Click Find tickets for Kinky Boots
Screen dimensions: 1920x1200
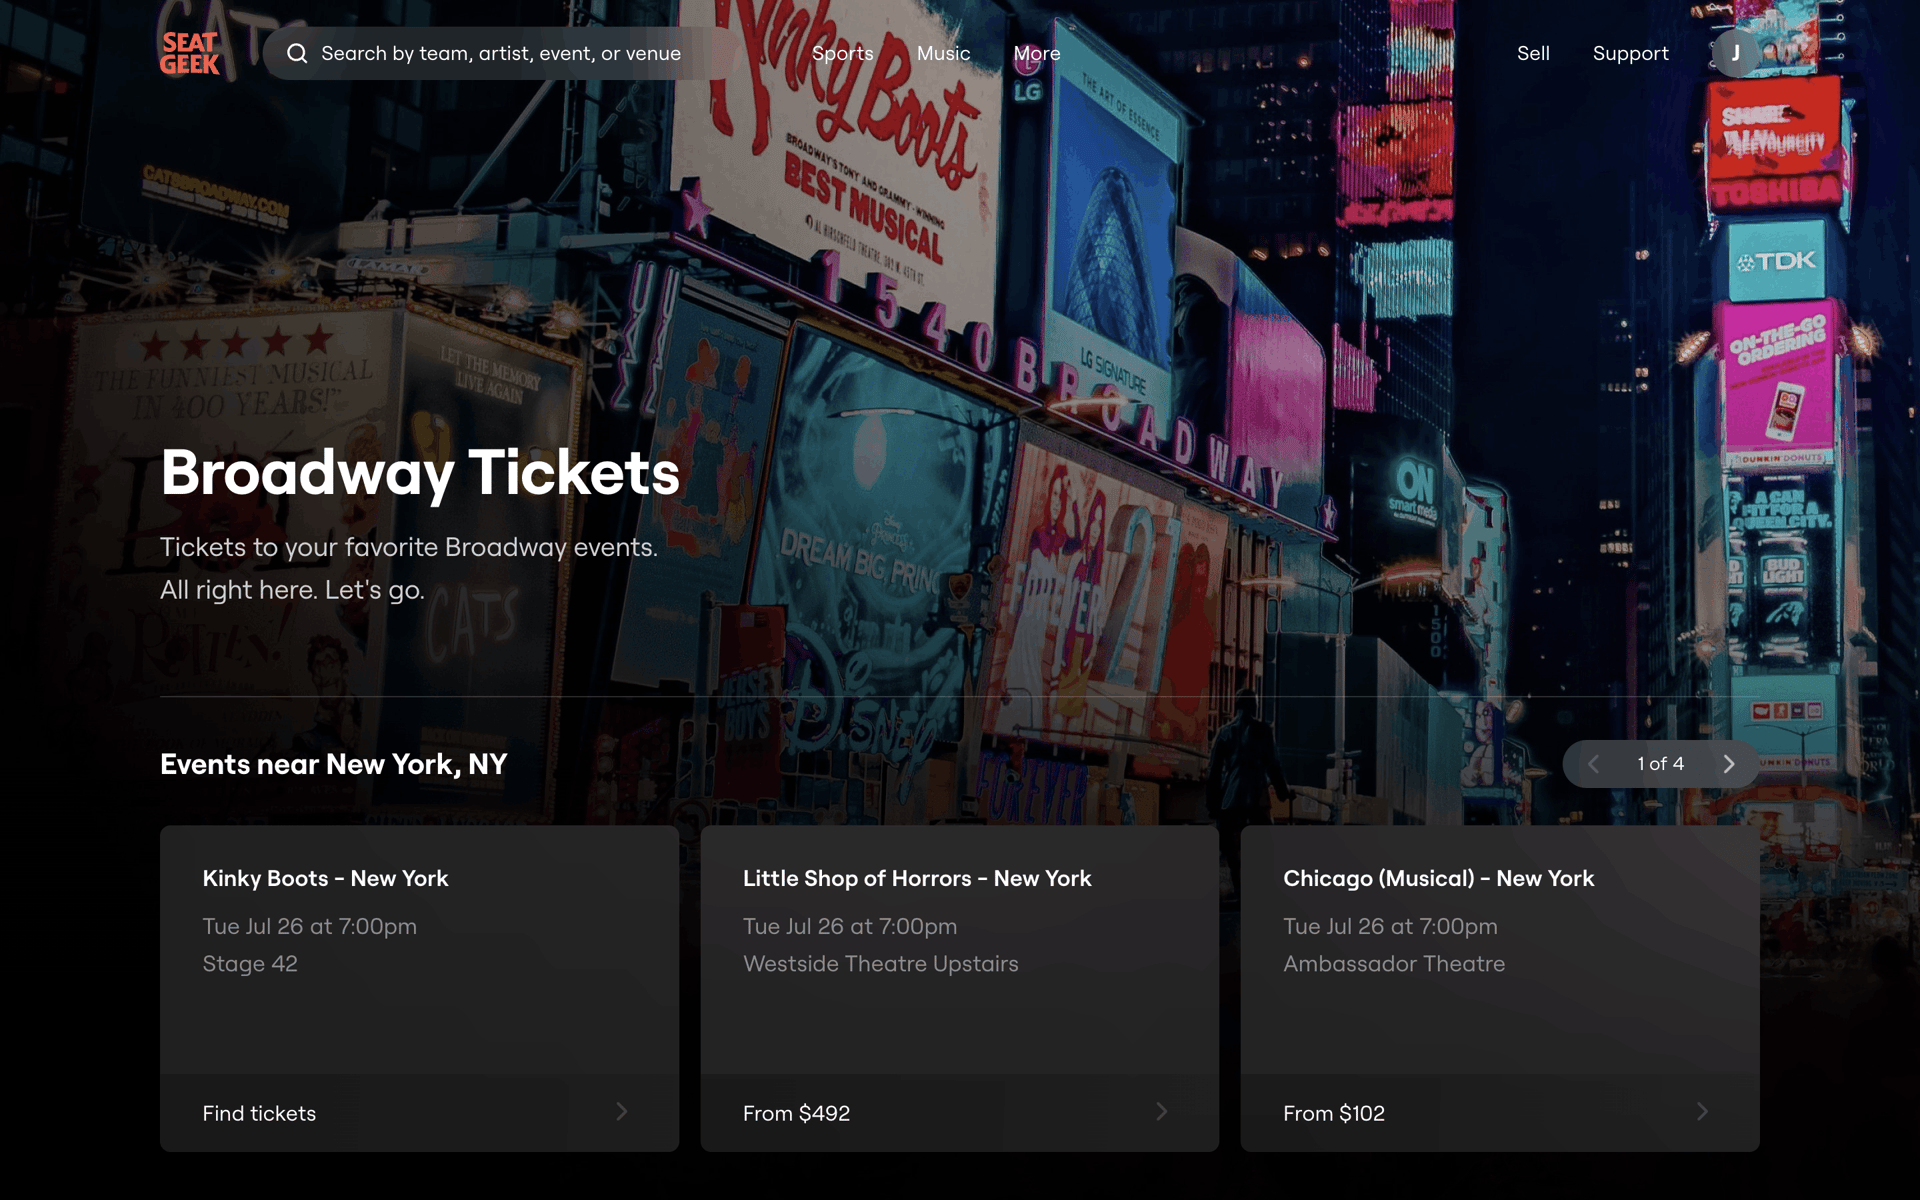(x=259, y=1113)
